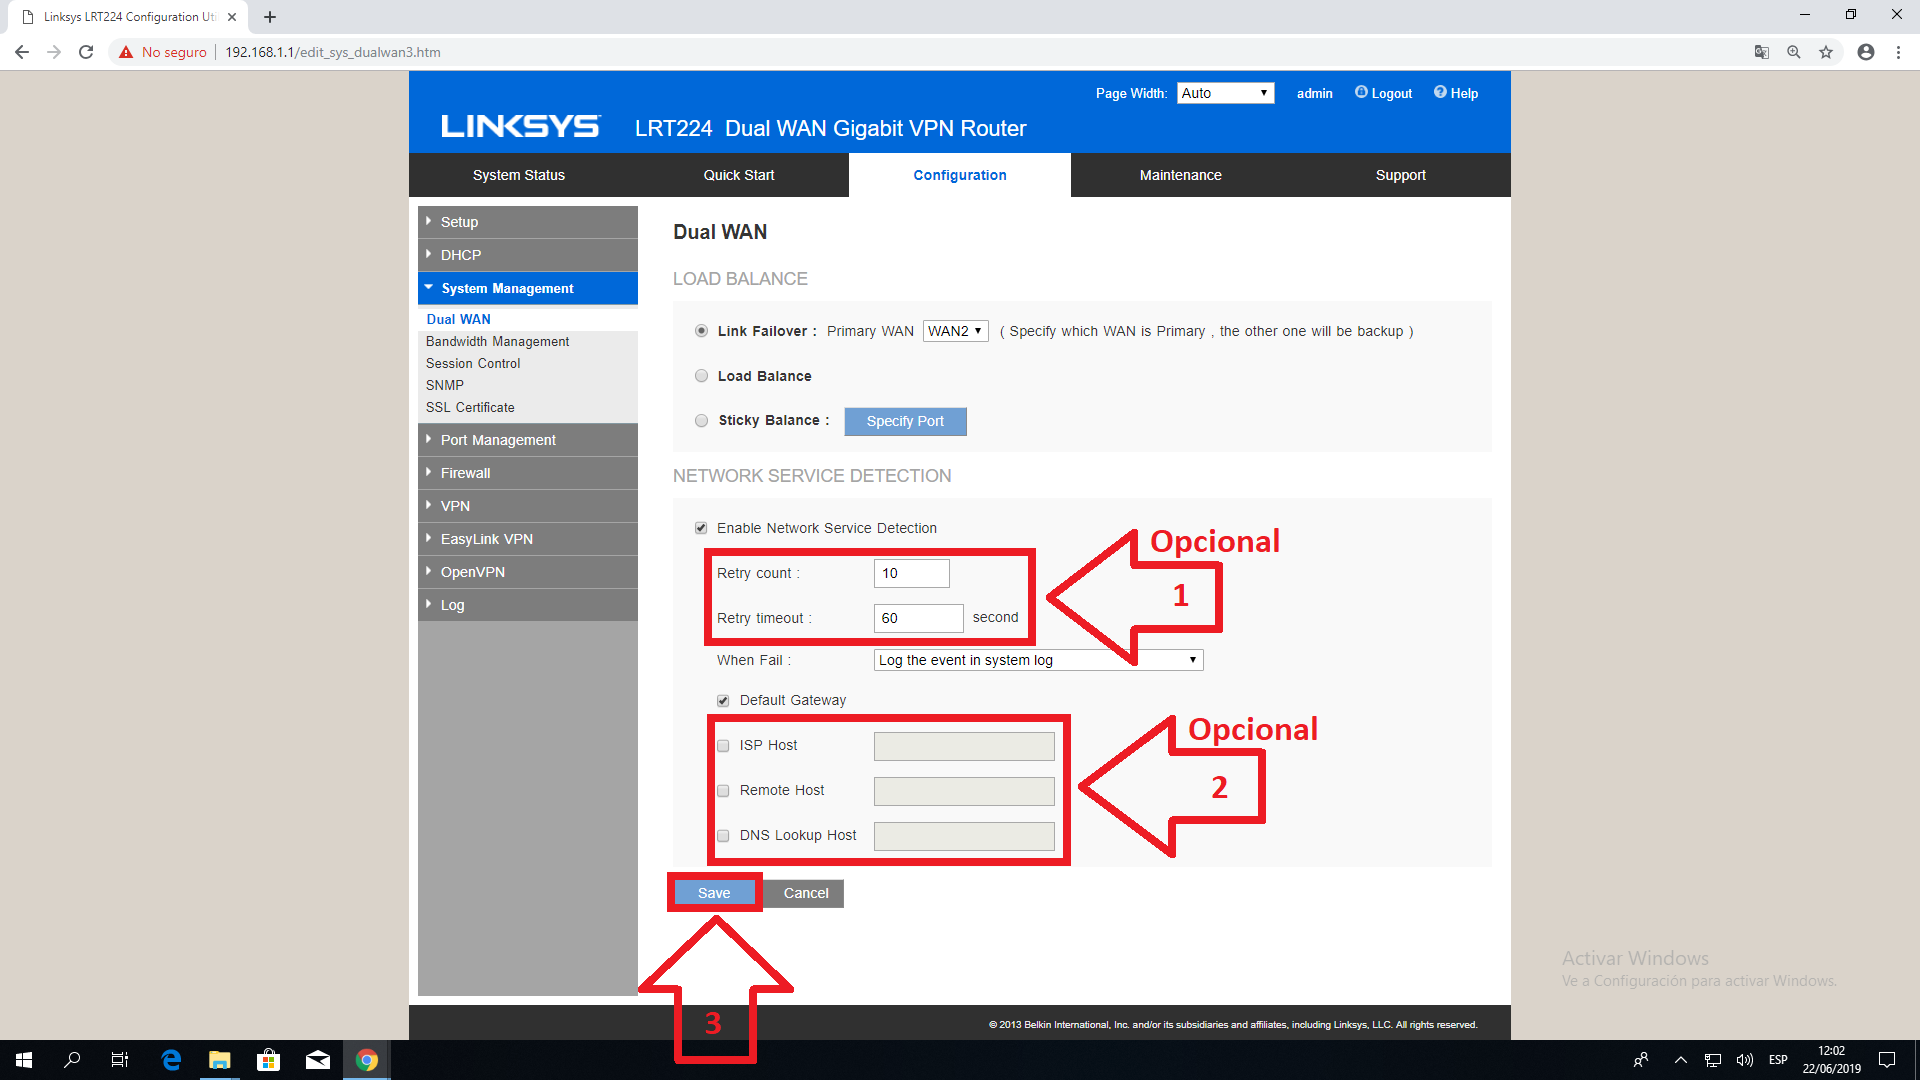Image resolution: width=1920 pixels, height=1080 pixels.
Task: Open the Bandwidth Management link
Action: [x=497, y=342]
